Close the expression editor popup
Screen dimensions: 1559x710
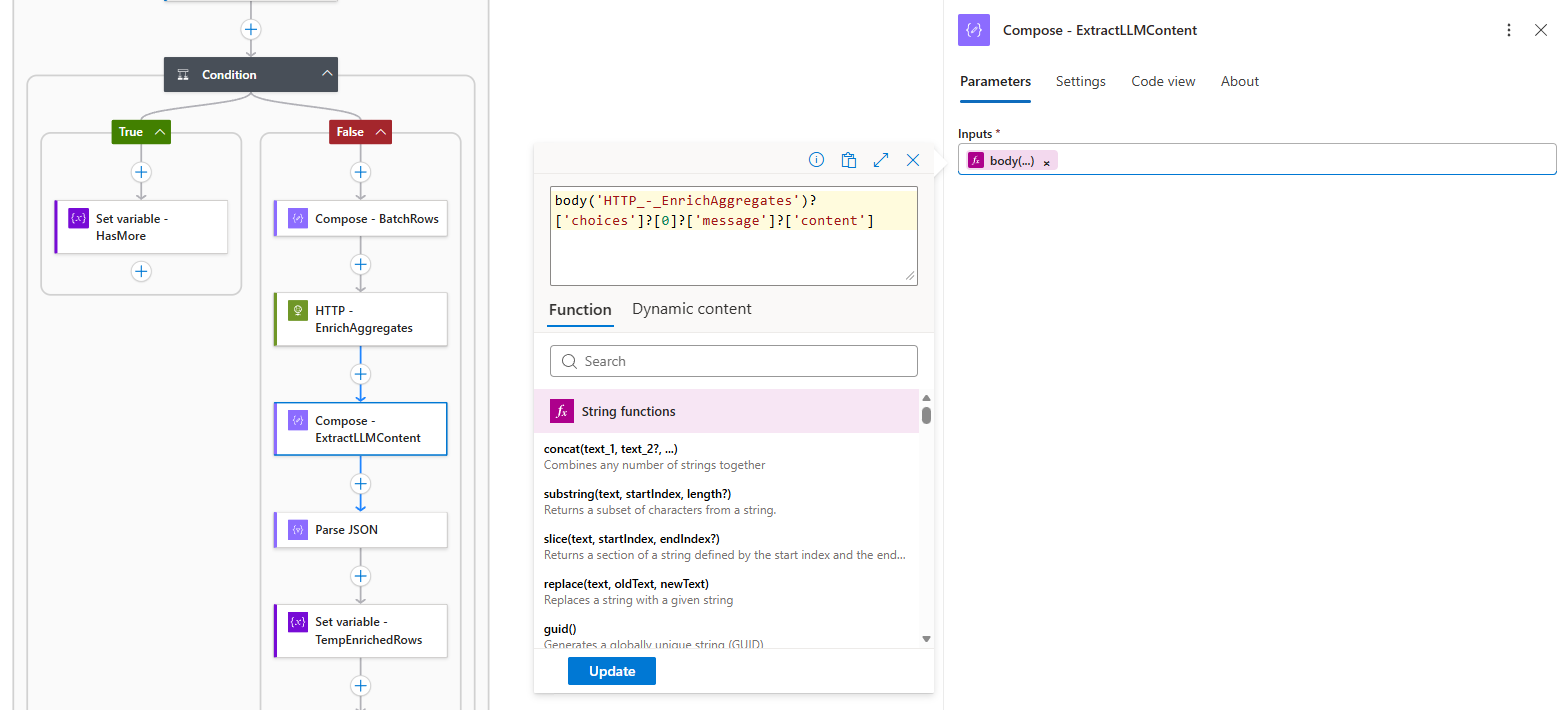[912, 160]
